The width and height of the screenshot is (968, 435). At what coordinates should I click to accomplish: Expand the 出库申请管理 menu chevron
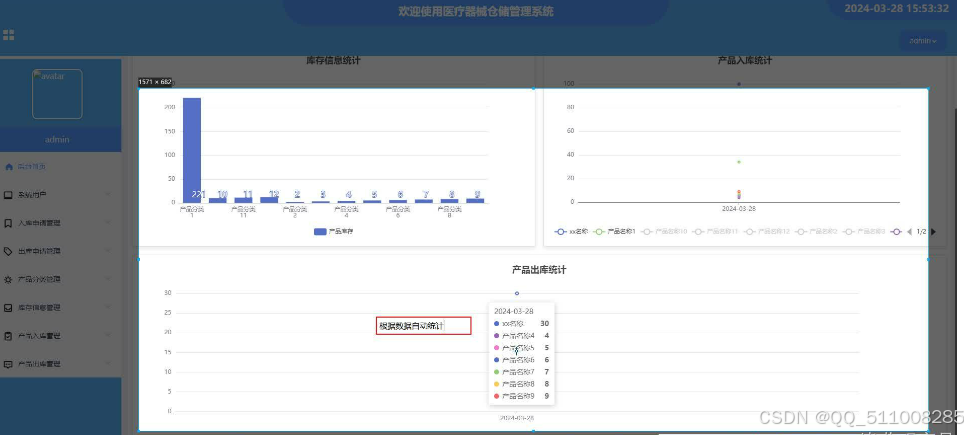(x=108, y=251)
